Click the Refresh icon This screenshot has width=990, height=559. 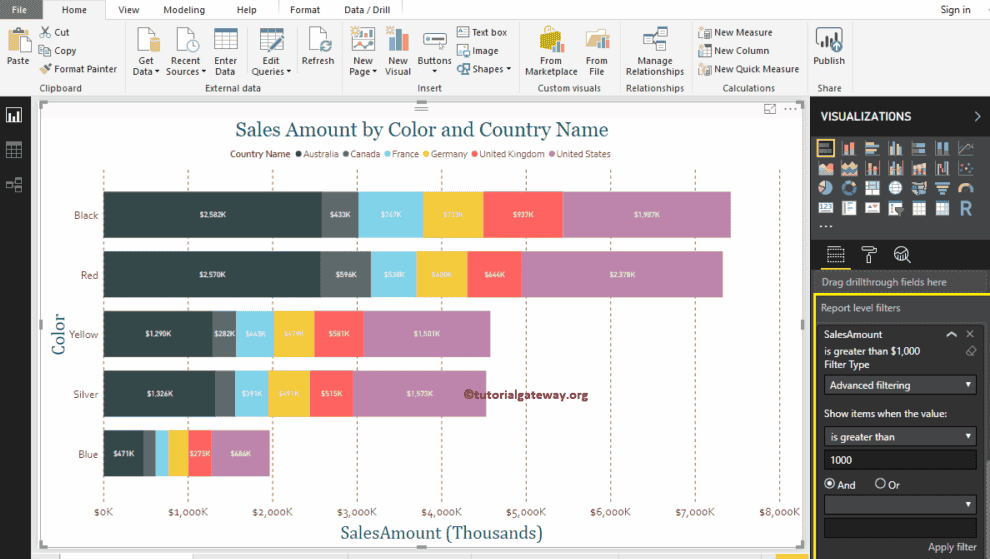318,39
